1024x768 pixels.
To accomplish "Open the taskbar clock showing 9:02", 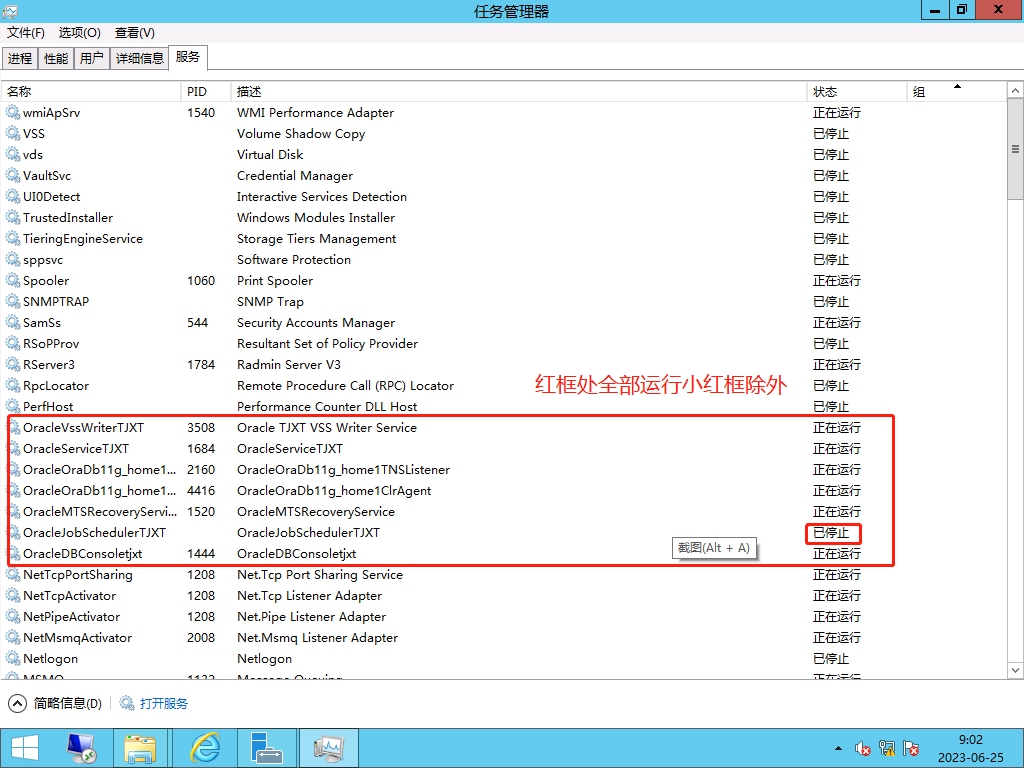I will click(x=970, y=748).
